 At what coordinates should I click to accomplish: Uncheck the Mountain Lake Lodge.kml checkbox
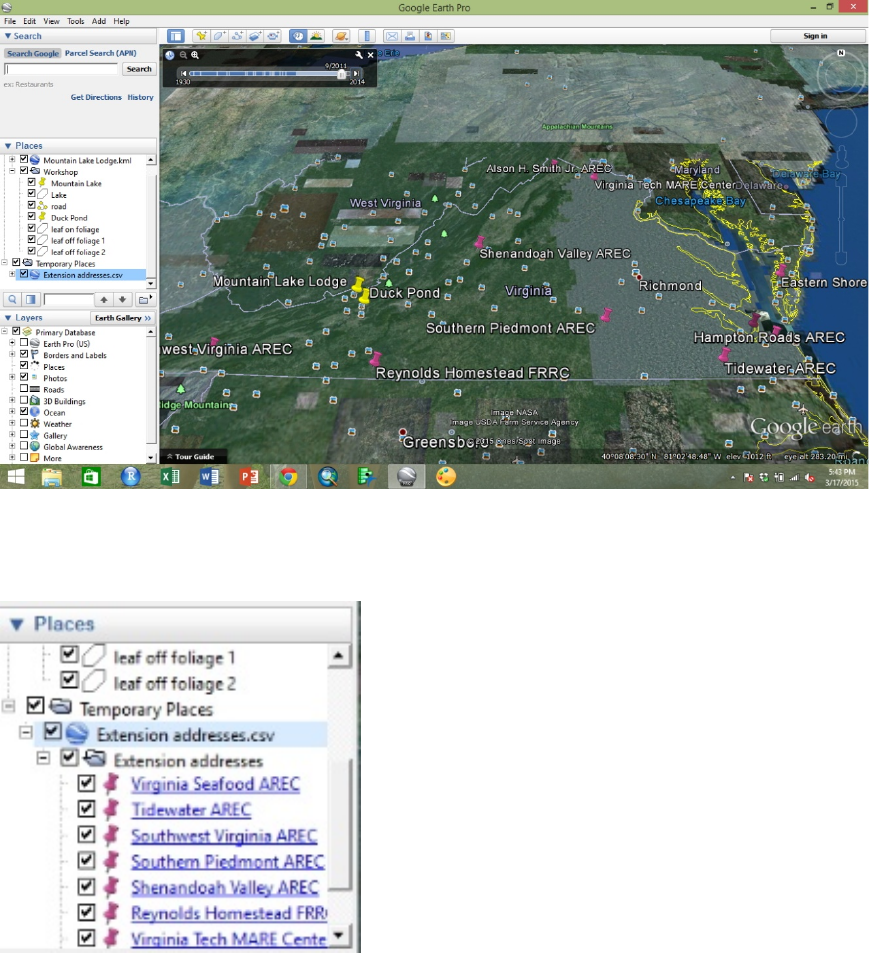(24, 159)
